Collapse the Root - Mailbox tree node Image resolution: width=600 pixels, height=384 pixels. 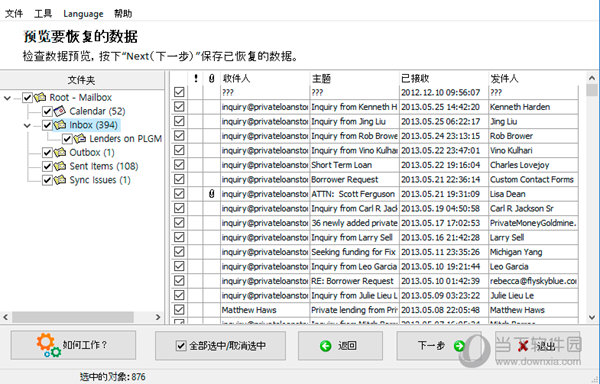tap(7, 98)
